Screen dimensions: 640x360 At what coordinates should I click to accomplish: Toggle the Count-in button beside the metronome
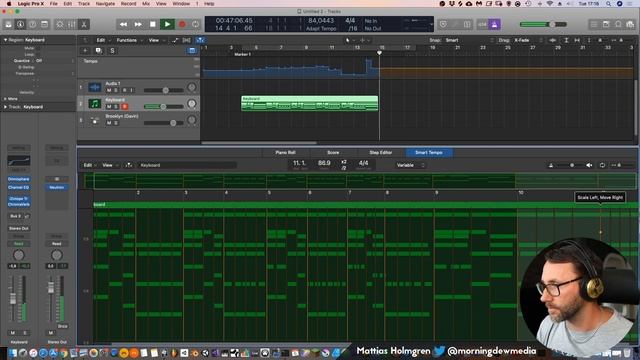(x=482, y=24)
